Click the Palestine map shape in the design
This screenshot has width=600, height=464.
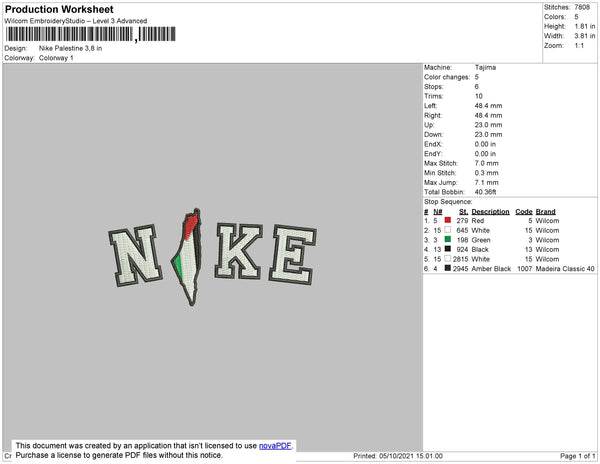[x=188, y=257]
